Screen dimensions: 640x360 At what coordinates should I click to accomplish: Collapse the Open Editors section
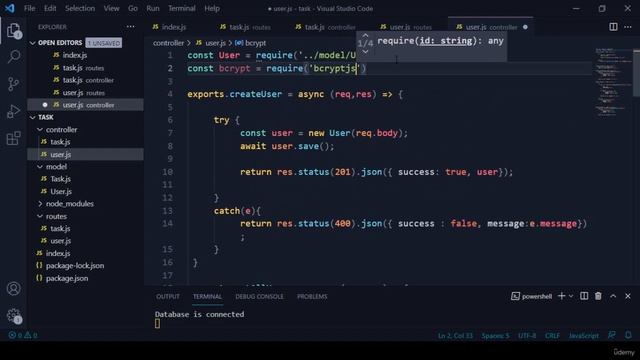[x=33, y=43]
